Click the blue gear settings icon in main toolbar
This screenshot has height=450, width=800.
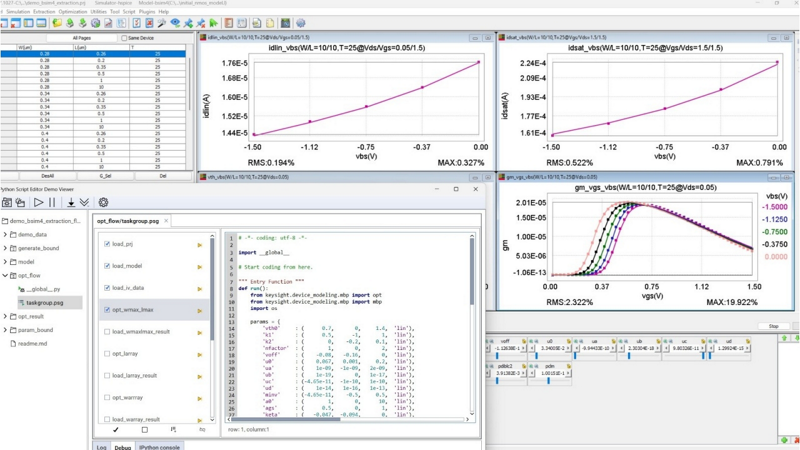[x=301, y=23]
